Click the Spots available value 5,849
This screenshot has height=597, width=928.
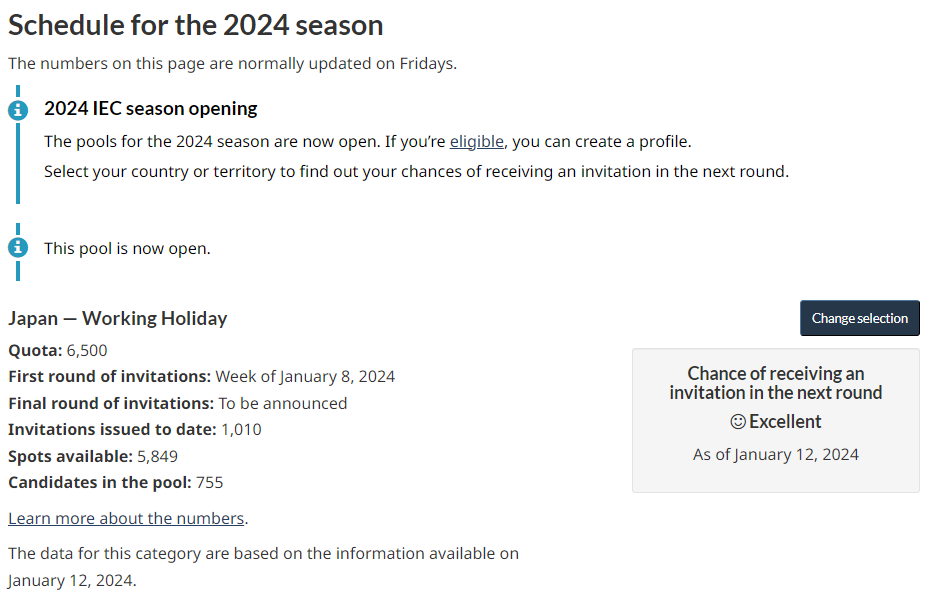point(157,457)
